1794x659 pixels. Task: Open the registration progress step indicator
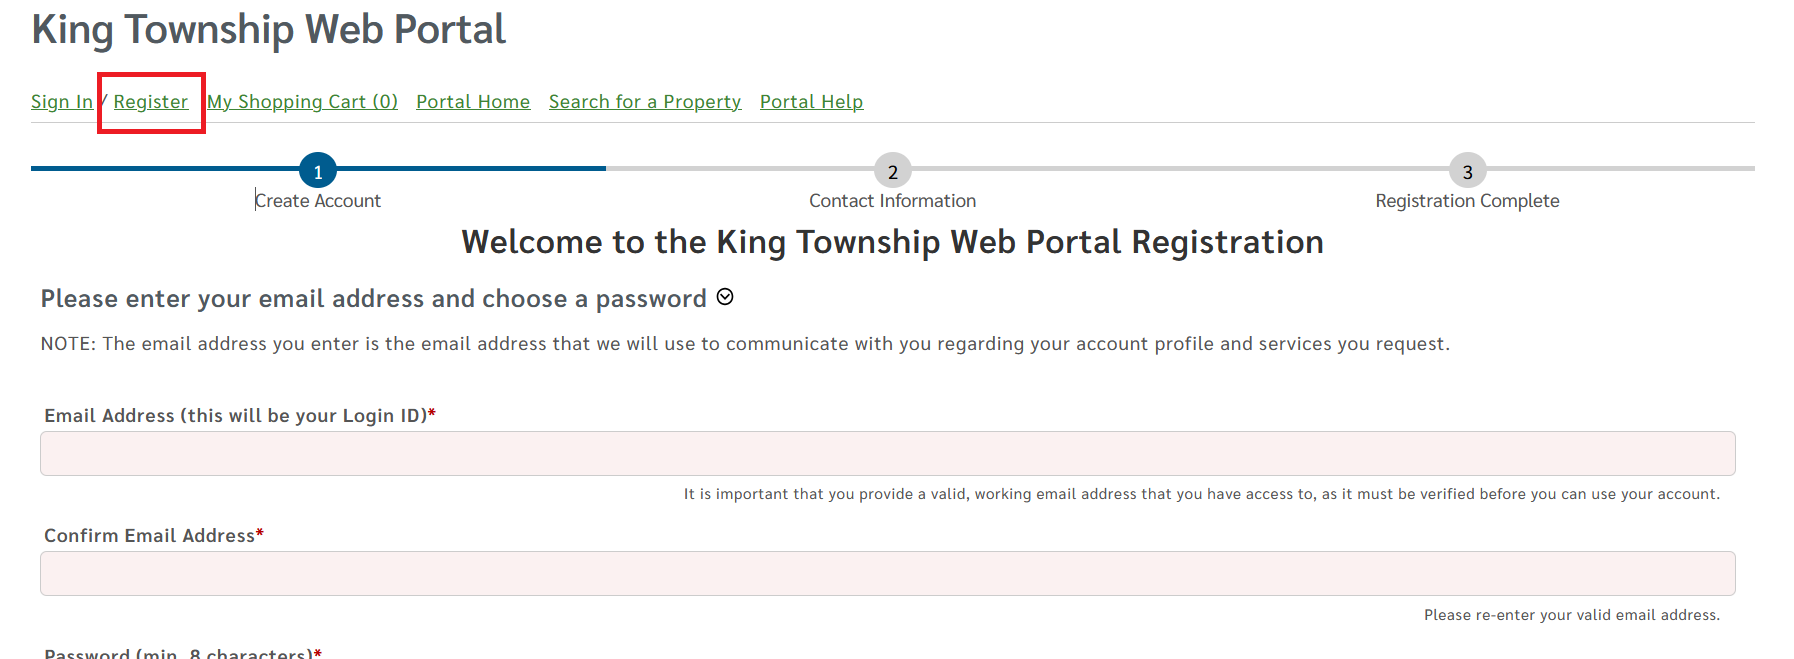pyautogui.click(x=893, y=168)
